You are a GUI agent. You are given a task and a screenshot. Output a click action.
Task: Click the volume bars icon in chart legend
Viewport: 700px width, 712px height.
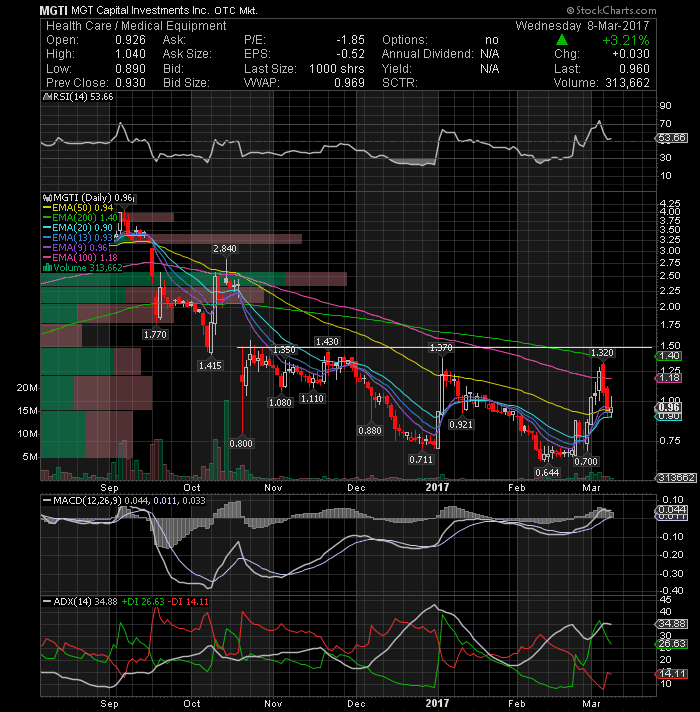(x=47, y=268)
